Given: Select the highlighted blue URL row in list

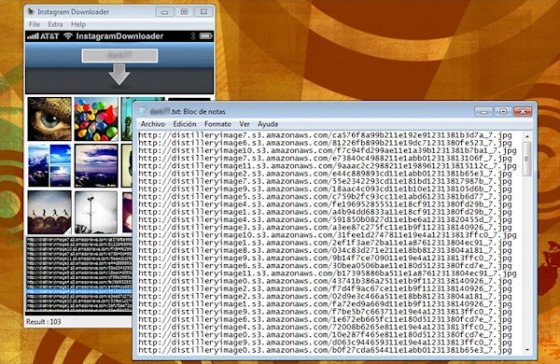Looking at the screenshot, I should pos(79,291).
